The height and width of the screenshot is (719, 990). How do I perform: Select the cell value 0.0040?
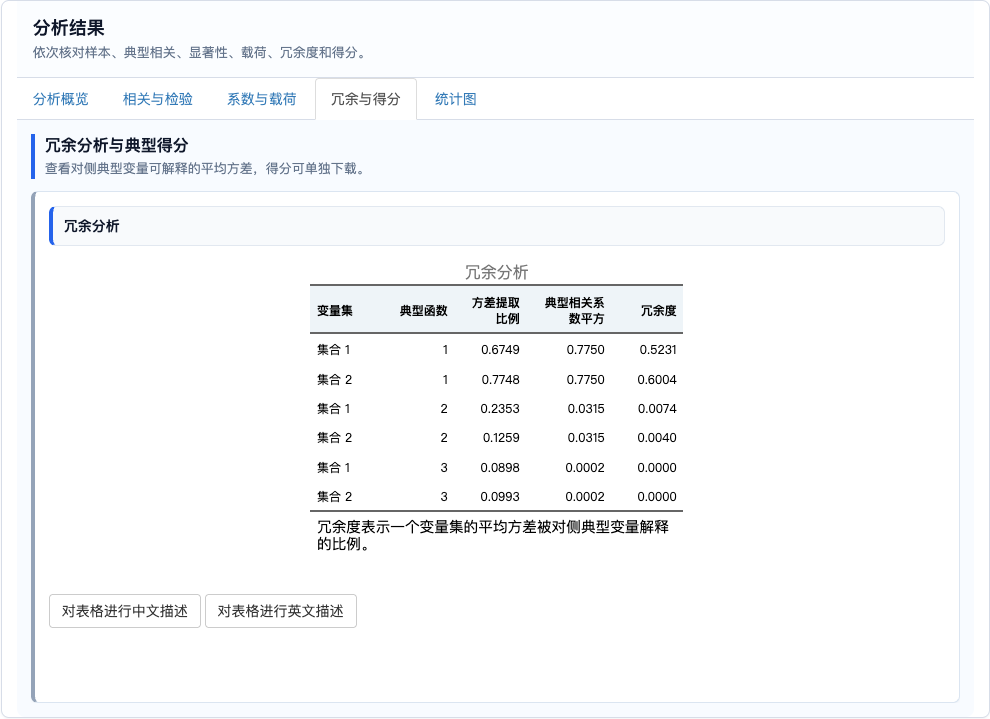pyautogui.click(x=657, y=437)
